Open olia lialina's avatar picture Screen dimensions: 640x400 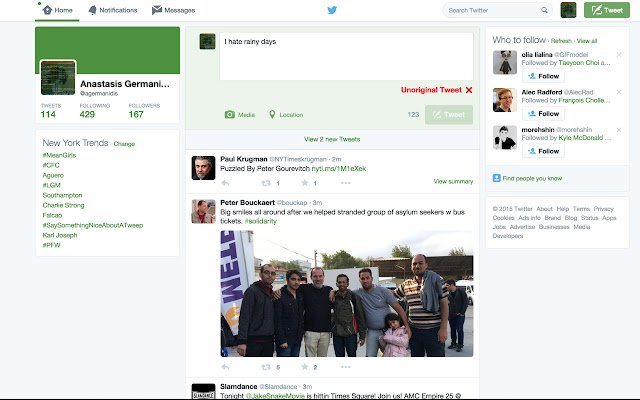point(505,62)
